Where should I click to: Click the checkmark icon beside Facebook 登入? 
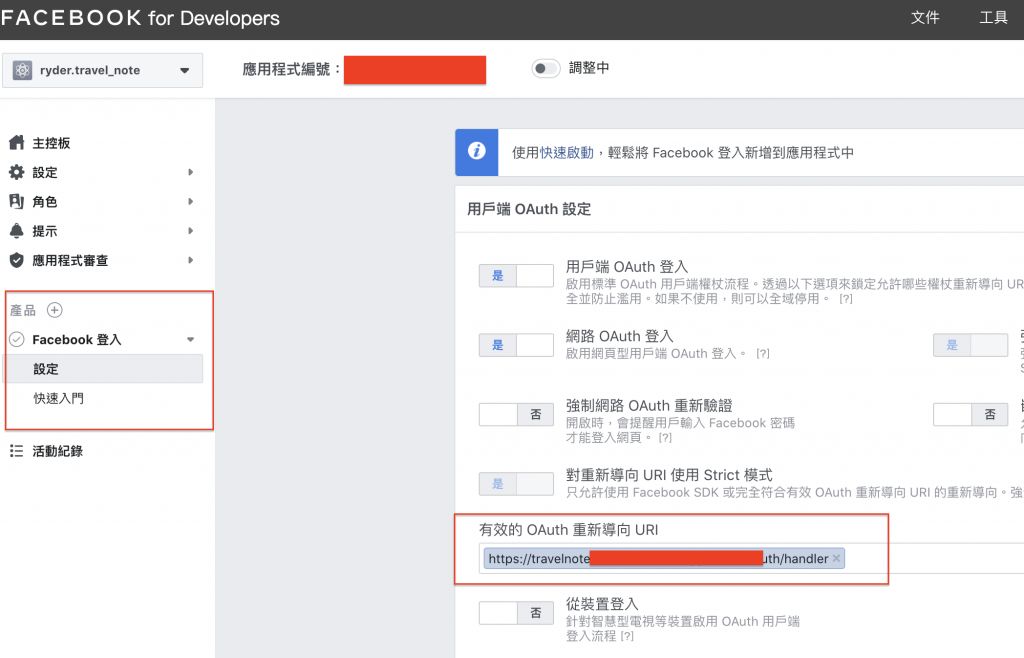[x=17, y=339]
